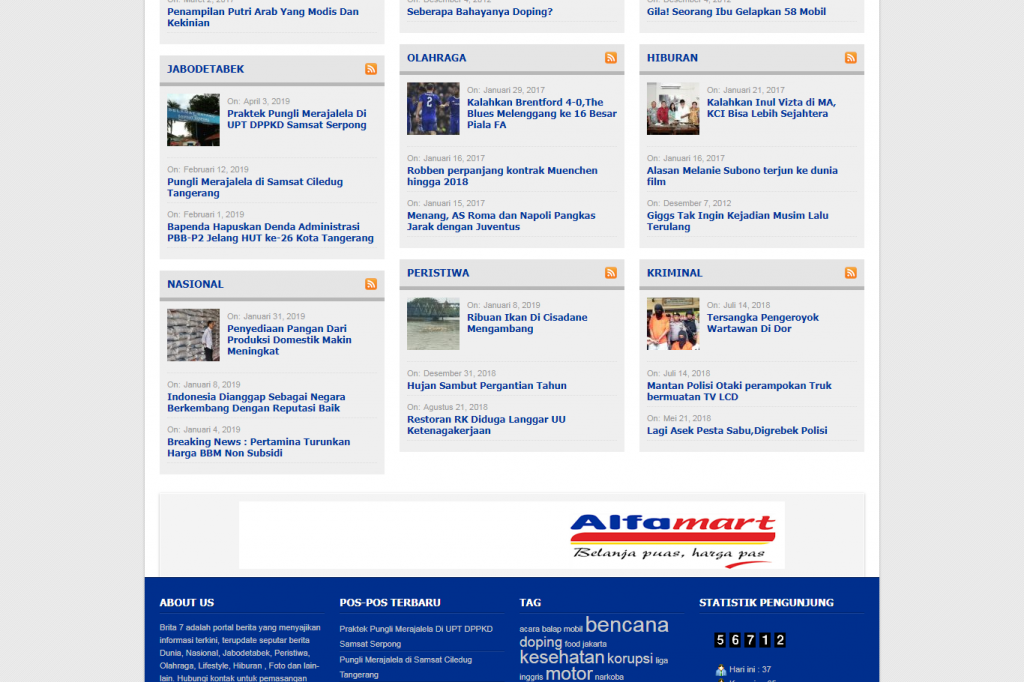
Task: Click the visitor counter digits 56712
Action: 750,640
